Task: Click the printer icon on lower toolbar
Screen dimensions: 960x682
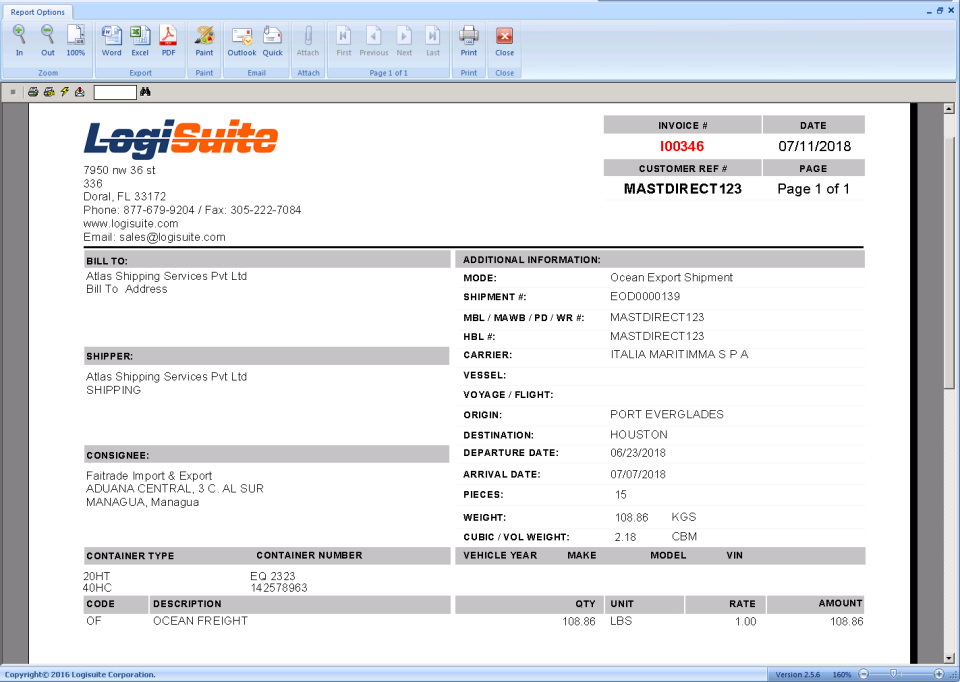Action: (x=33, y=92)
